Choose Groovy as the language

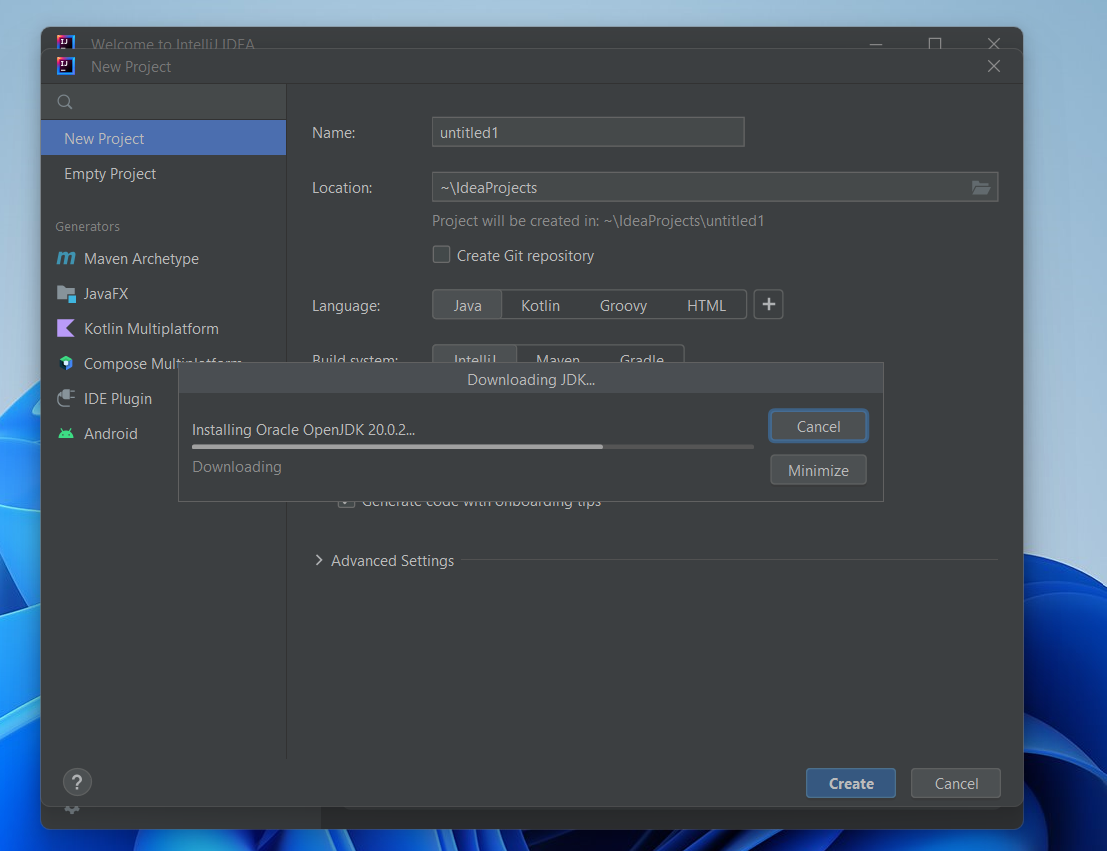coord(623,305)
